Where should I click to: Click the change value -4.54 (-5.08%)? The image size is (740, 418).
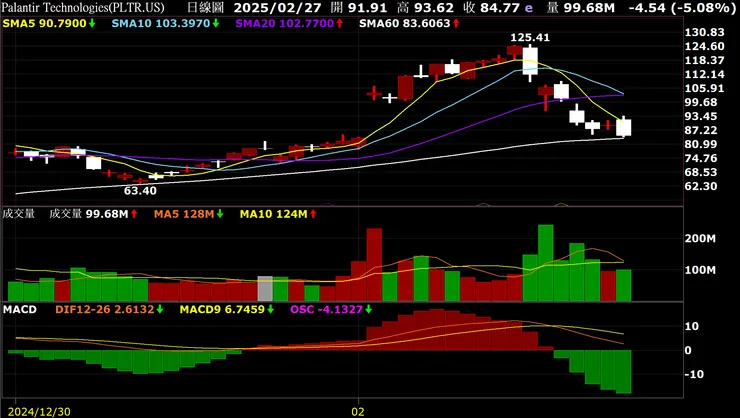click(682, 8)
